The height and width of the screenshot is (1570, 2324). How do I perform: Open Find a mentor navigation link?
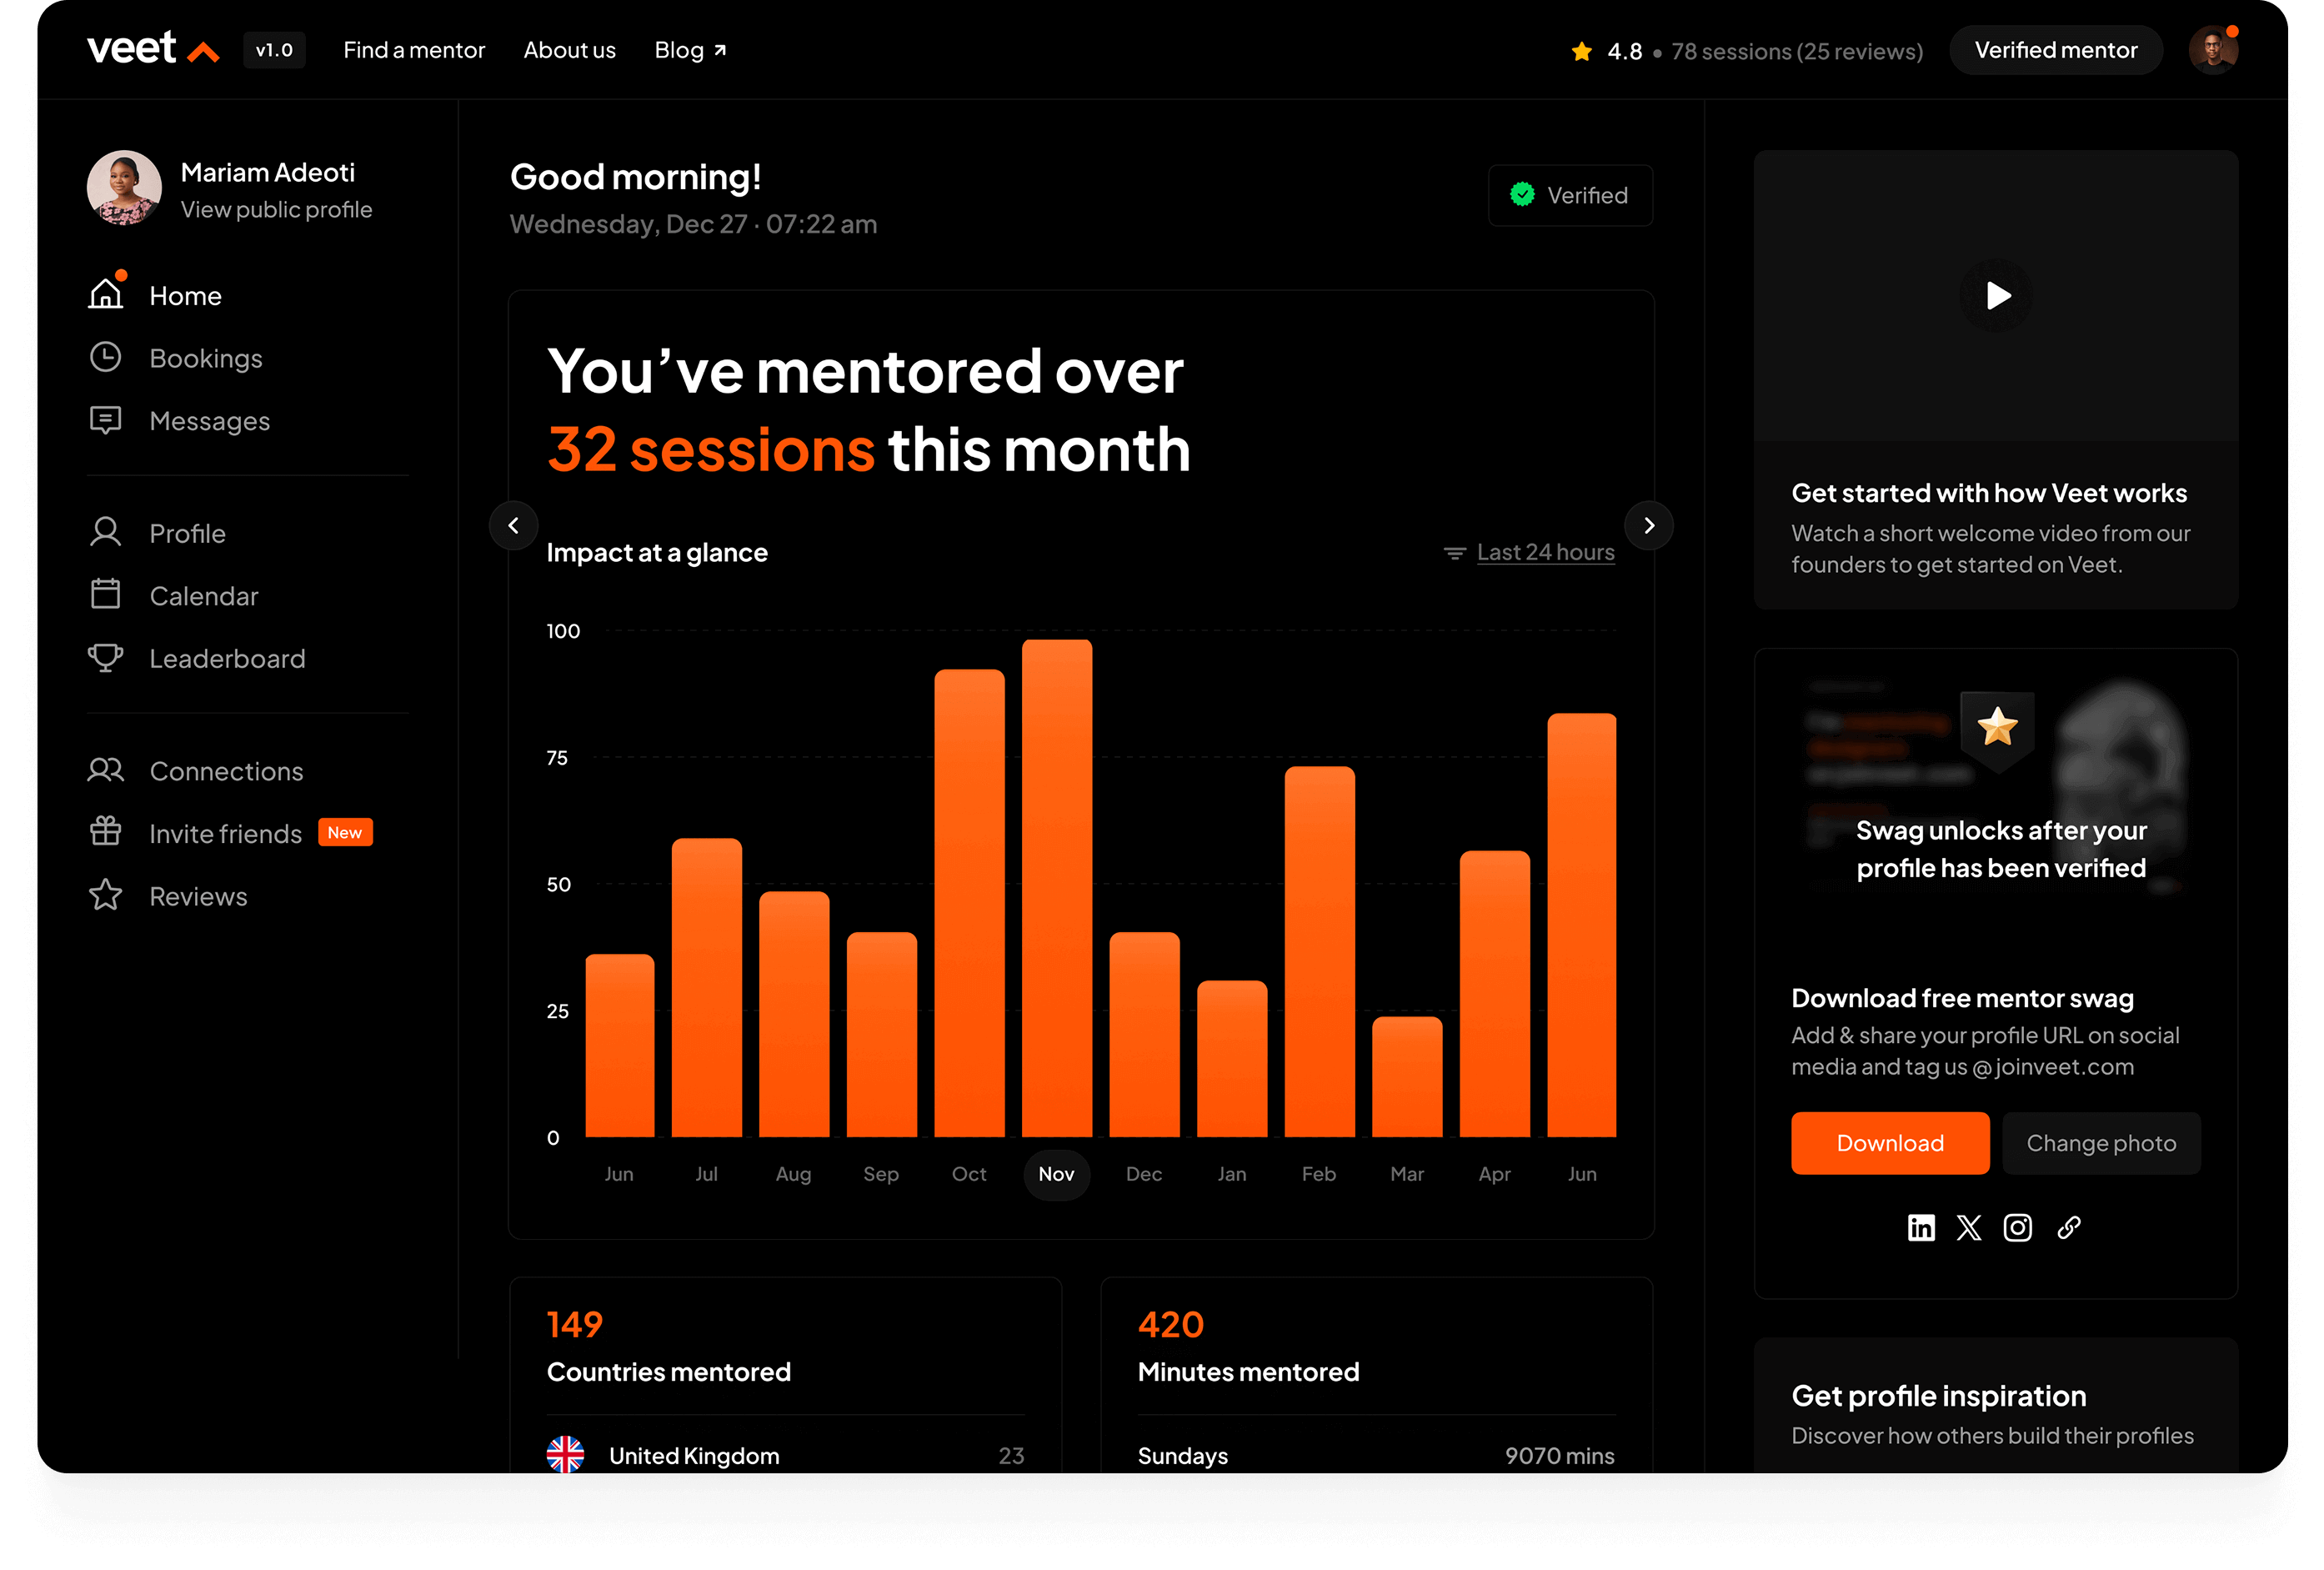414,50
